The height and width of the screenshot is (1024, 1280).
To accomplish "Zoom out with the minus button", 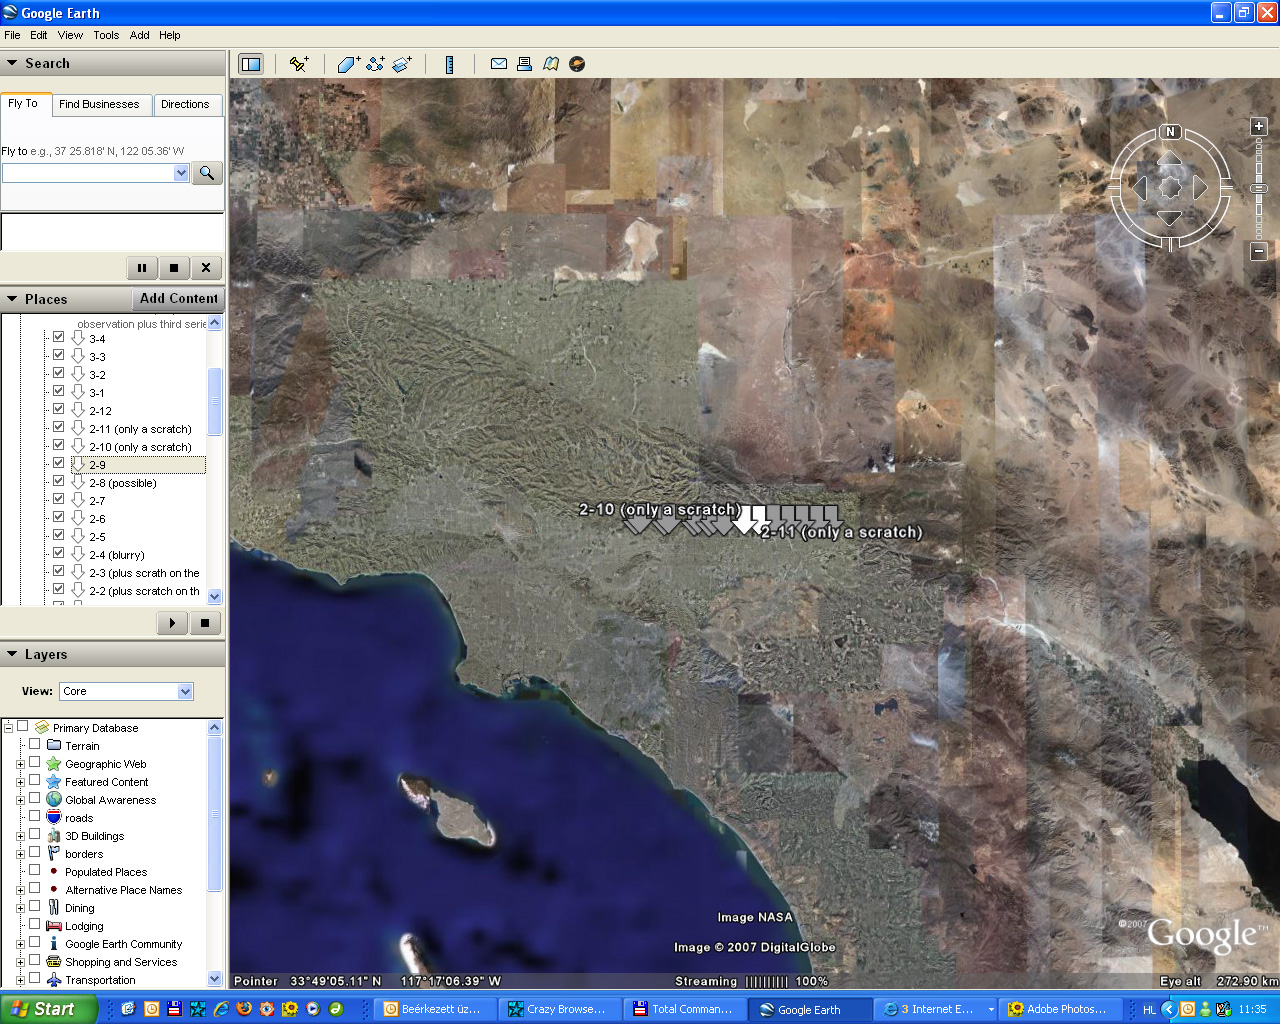I will (x=1259, y=251).
